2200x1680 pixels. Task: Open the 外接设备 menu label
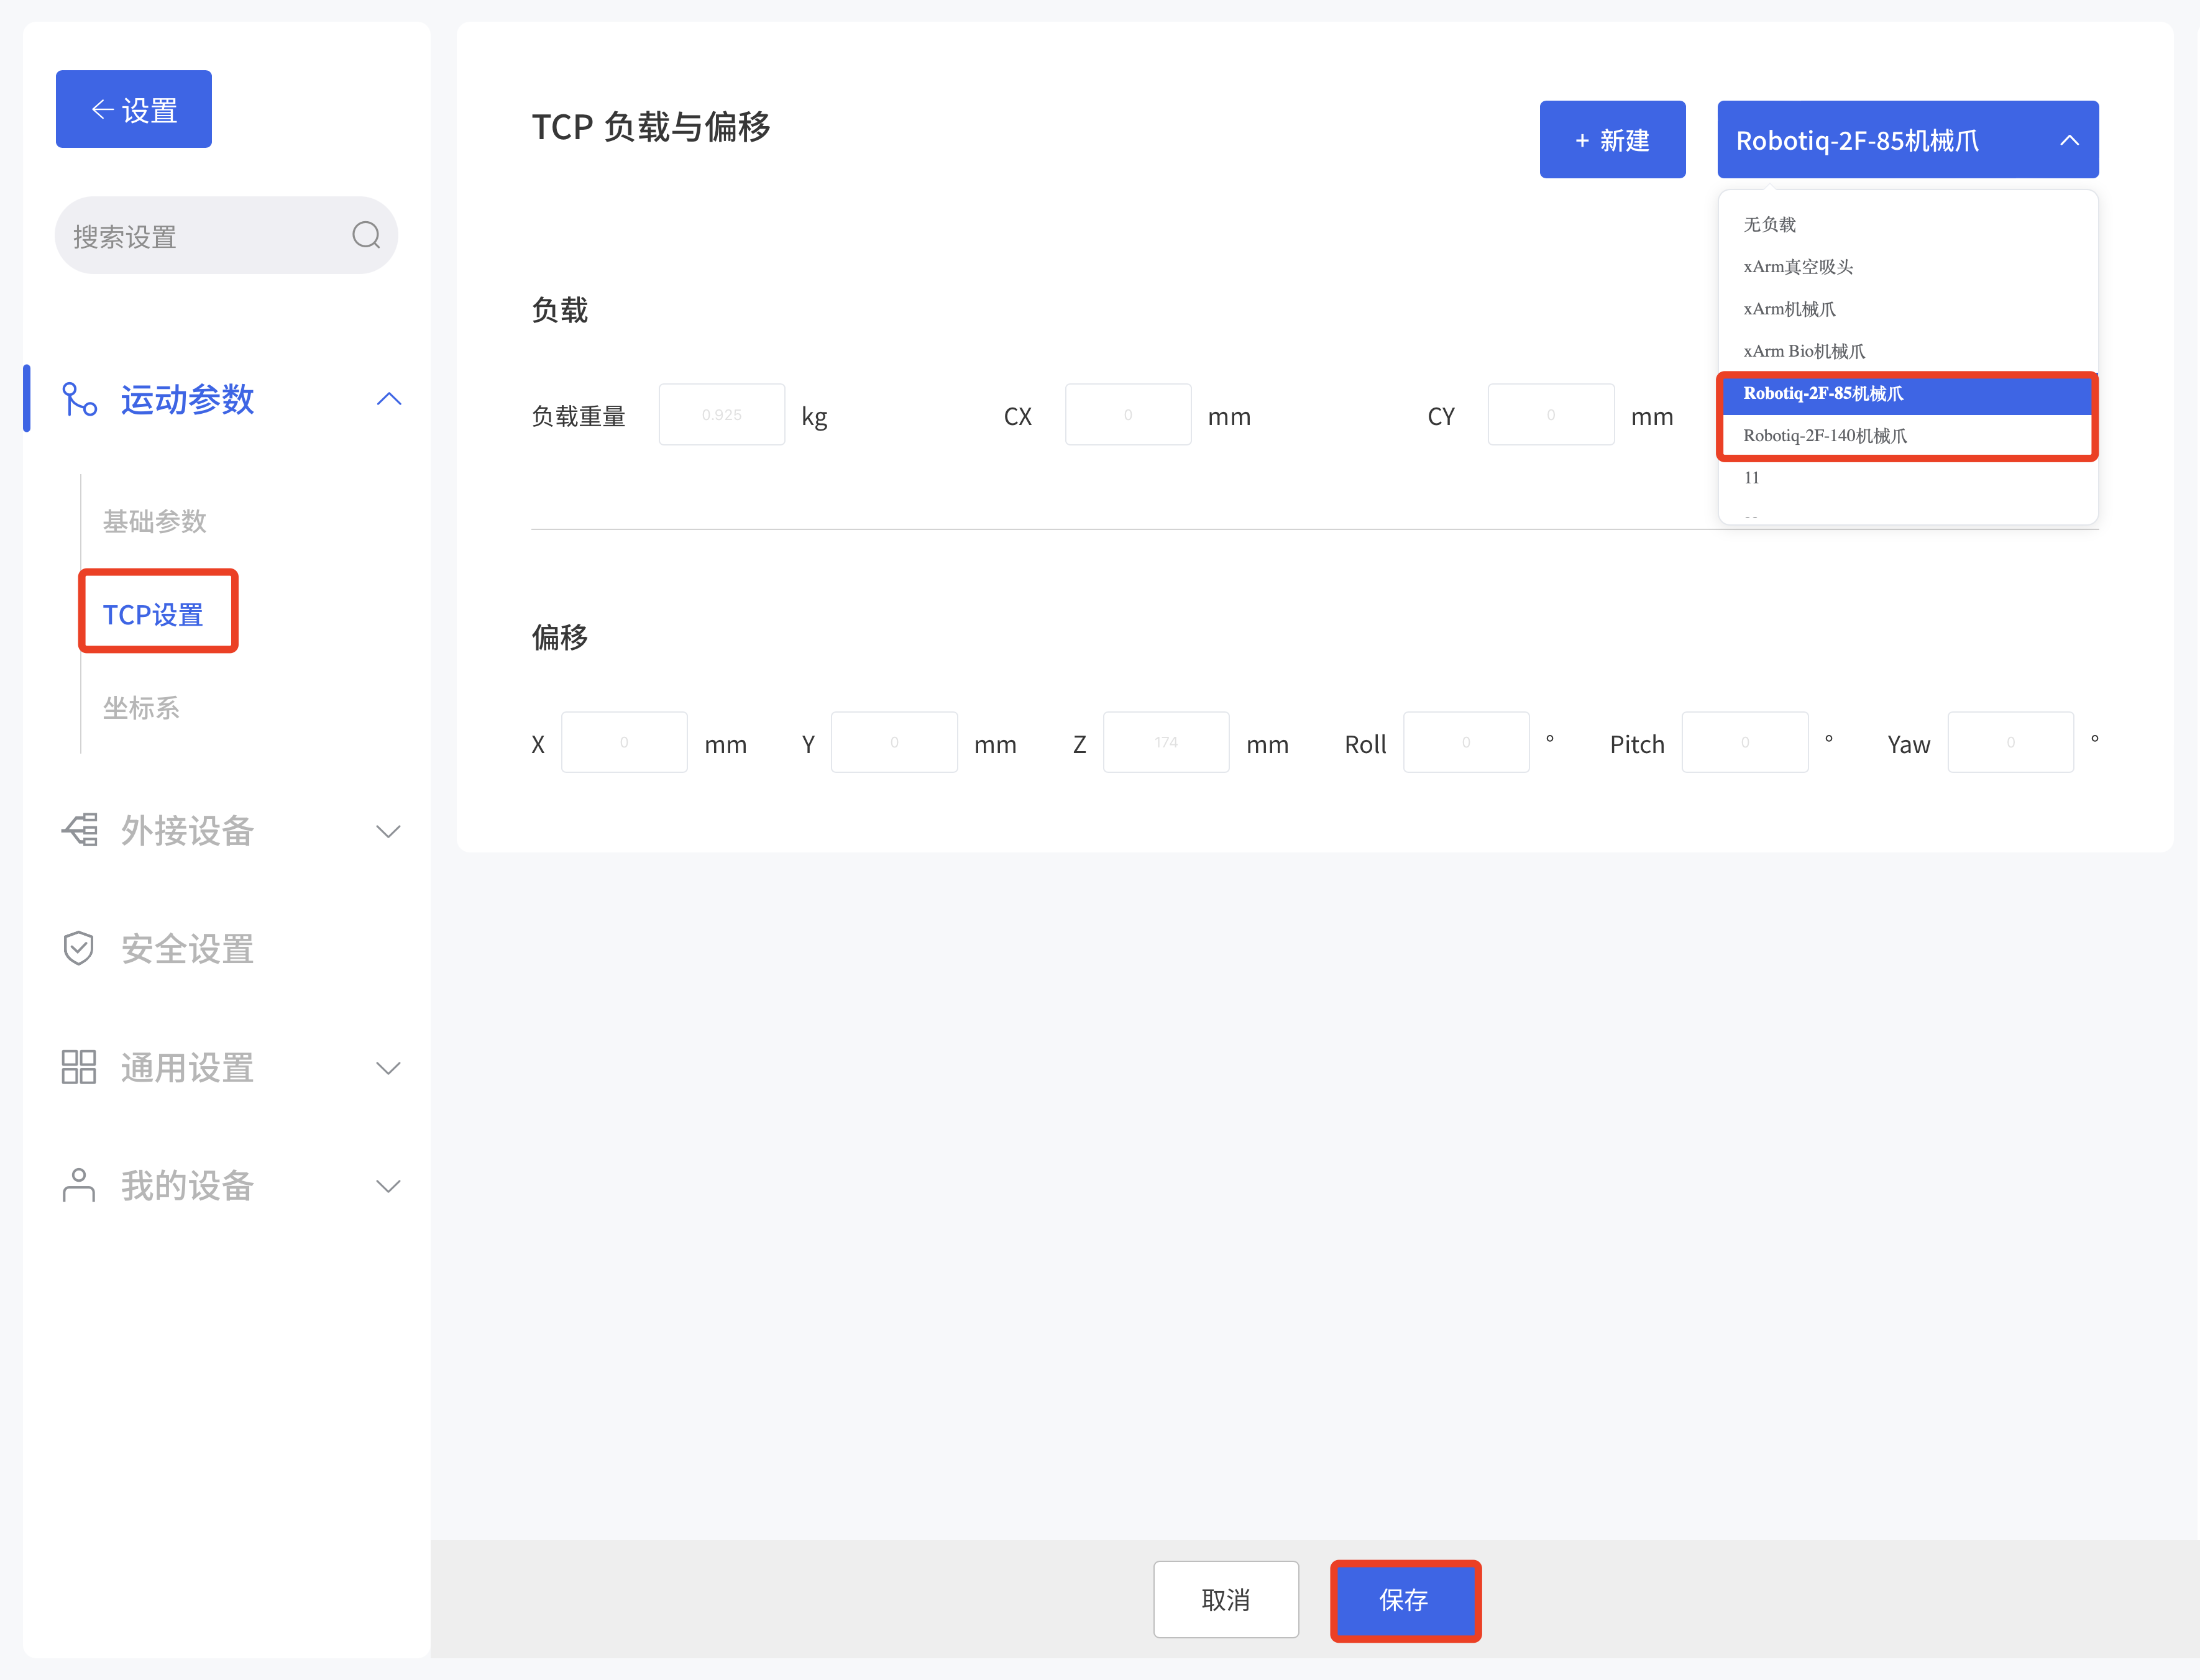click(x=187, y=830)
